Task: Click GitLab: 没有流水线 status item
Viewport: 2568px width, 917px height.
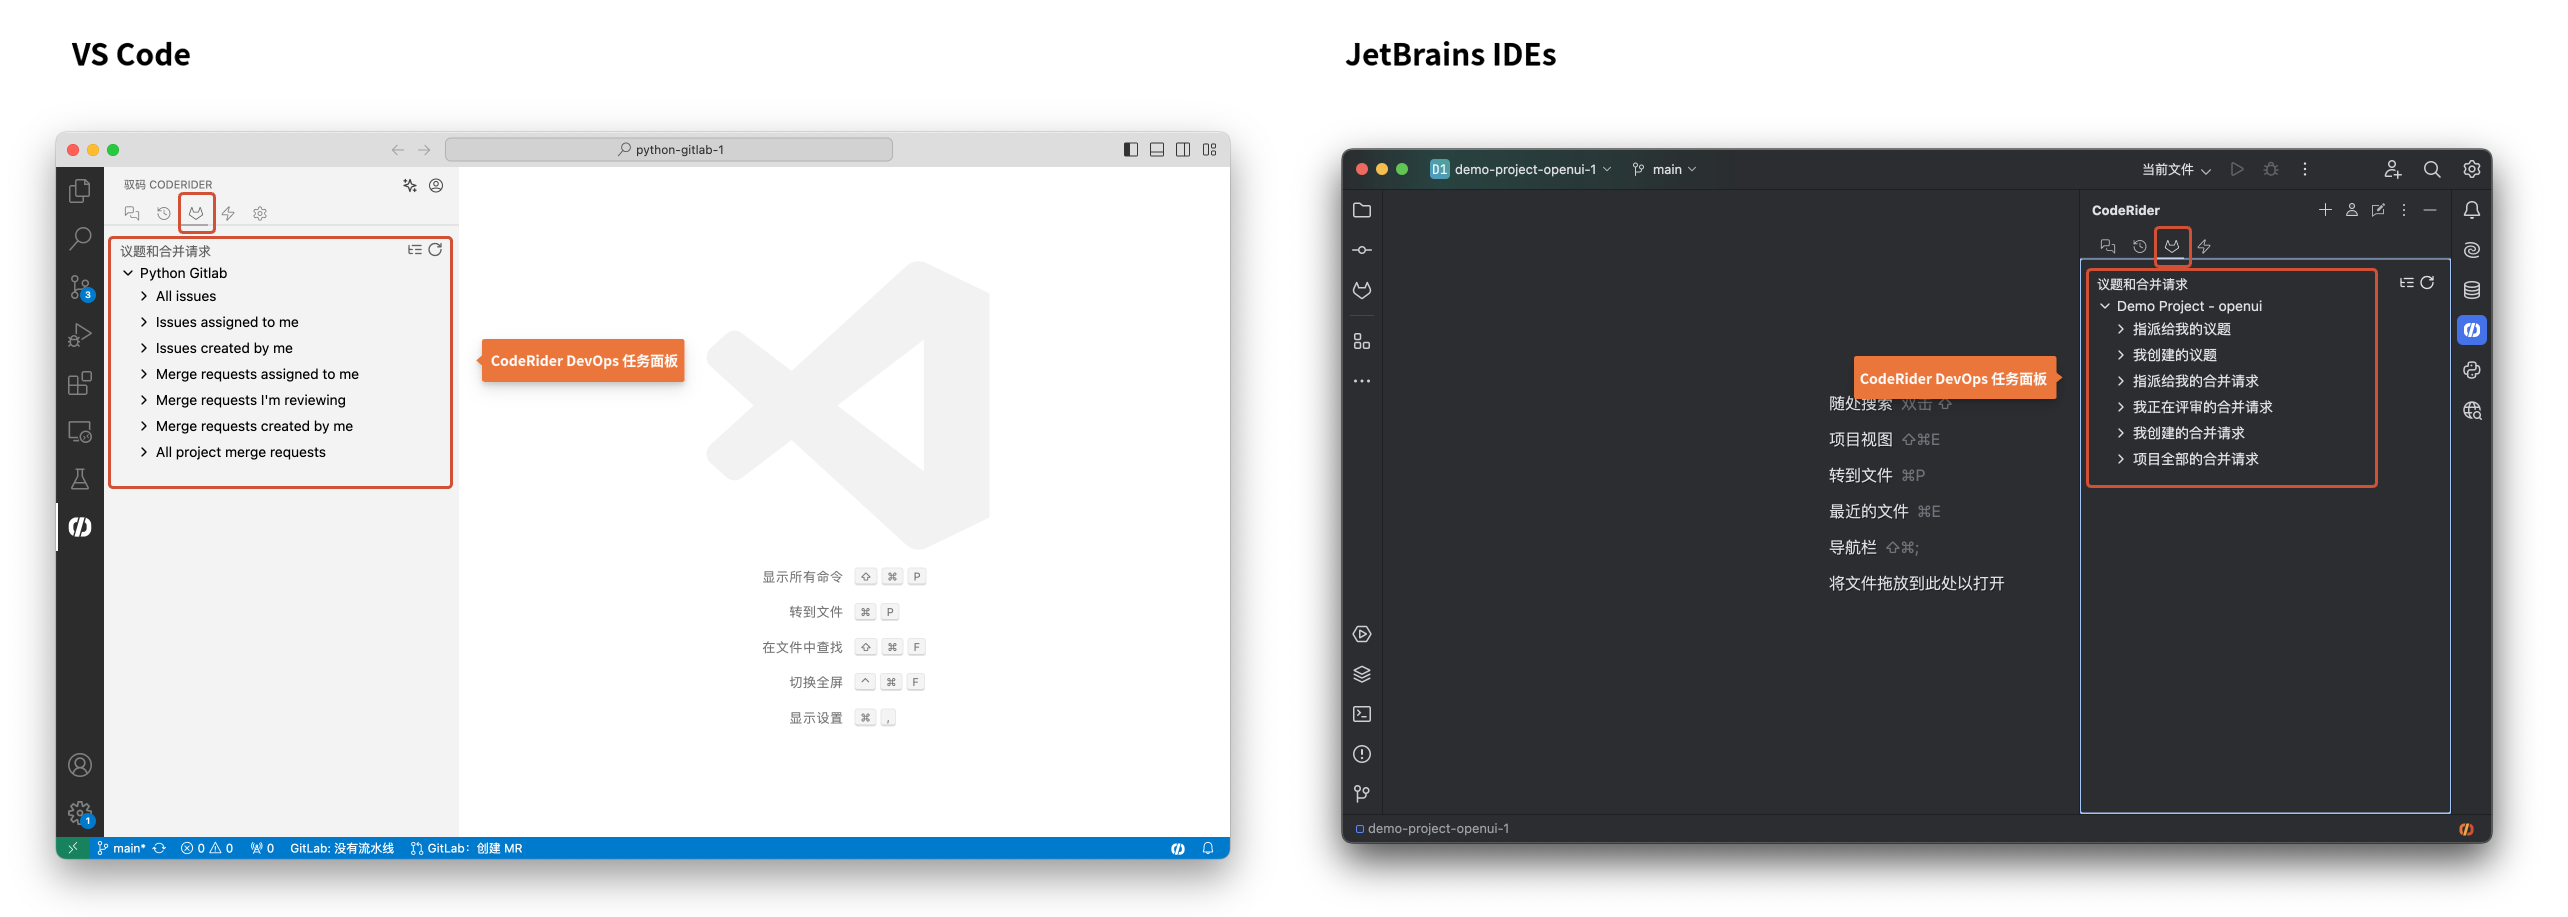Action: (342, 848)
